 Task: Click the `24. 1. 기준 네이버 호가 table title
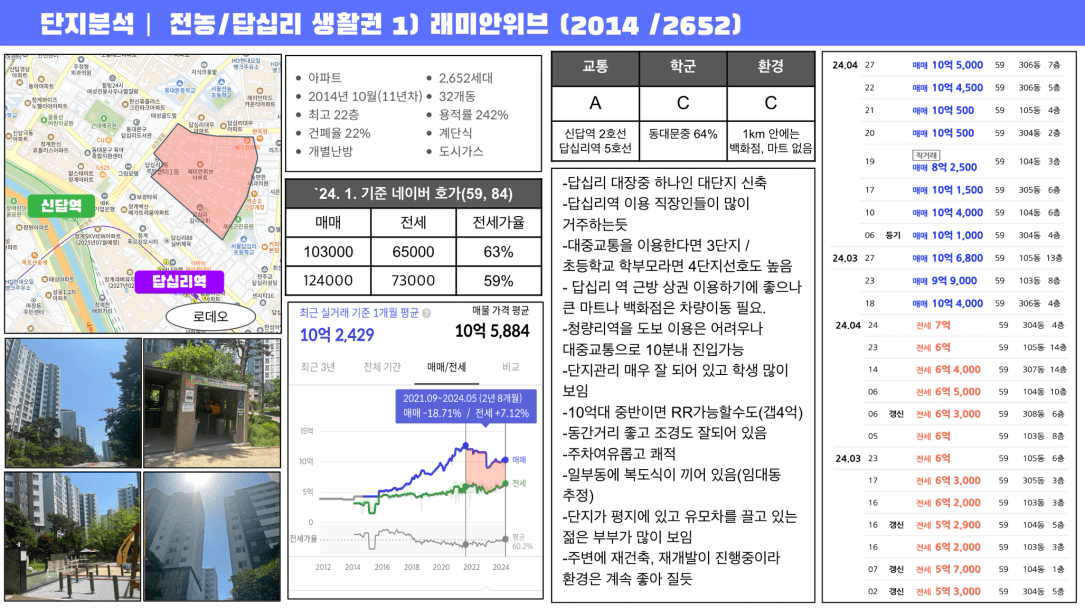[x=413, y=194]
